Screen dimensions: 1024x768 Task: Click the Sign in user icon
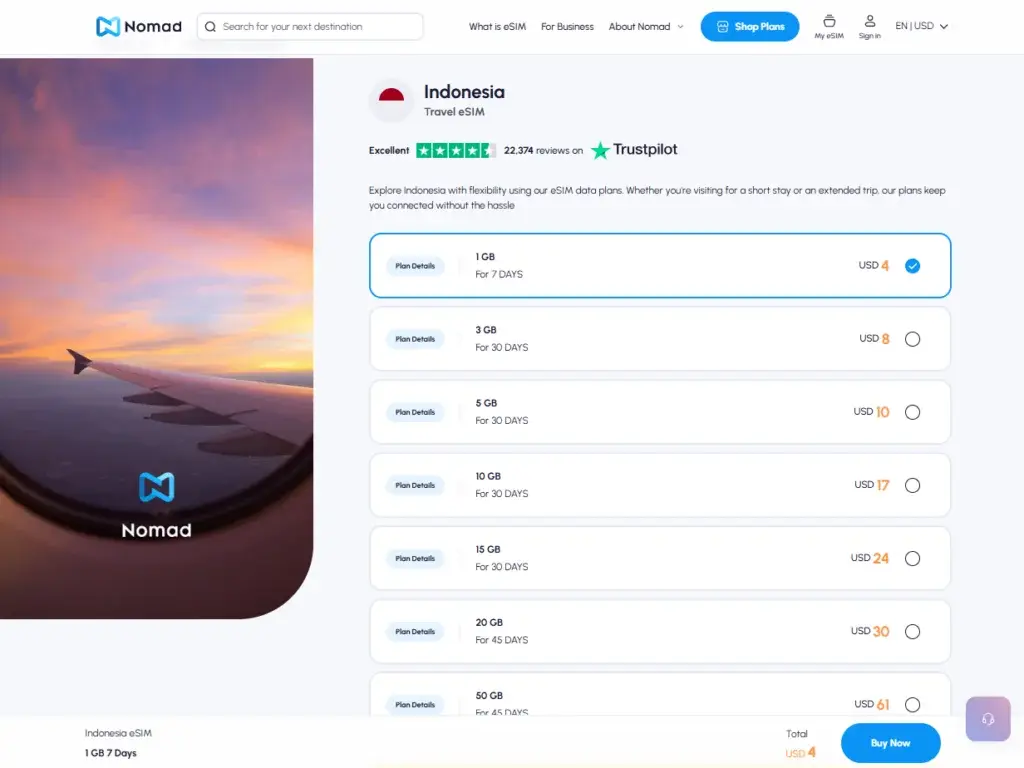(x=869, y=21)
